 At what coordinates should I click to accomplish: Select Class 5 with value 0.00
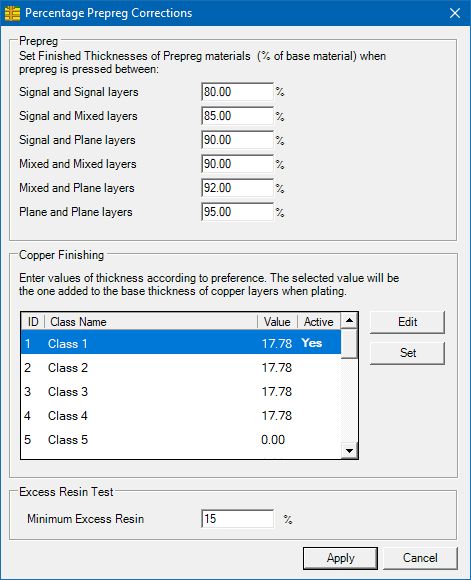(181, 440)
